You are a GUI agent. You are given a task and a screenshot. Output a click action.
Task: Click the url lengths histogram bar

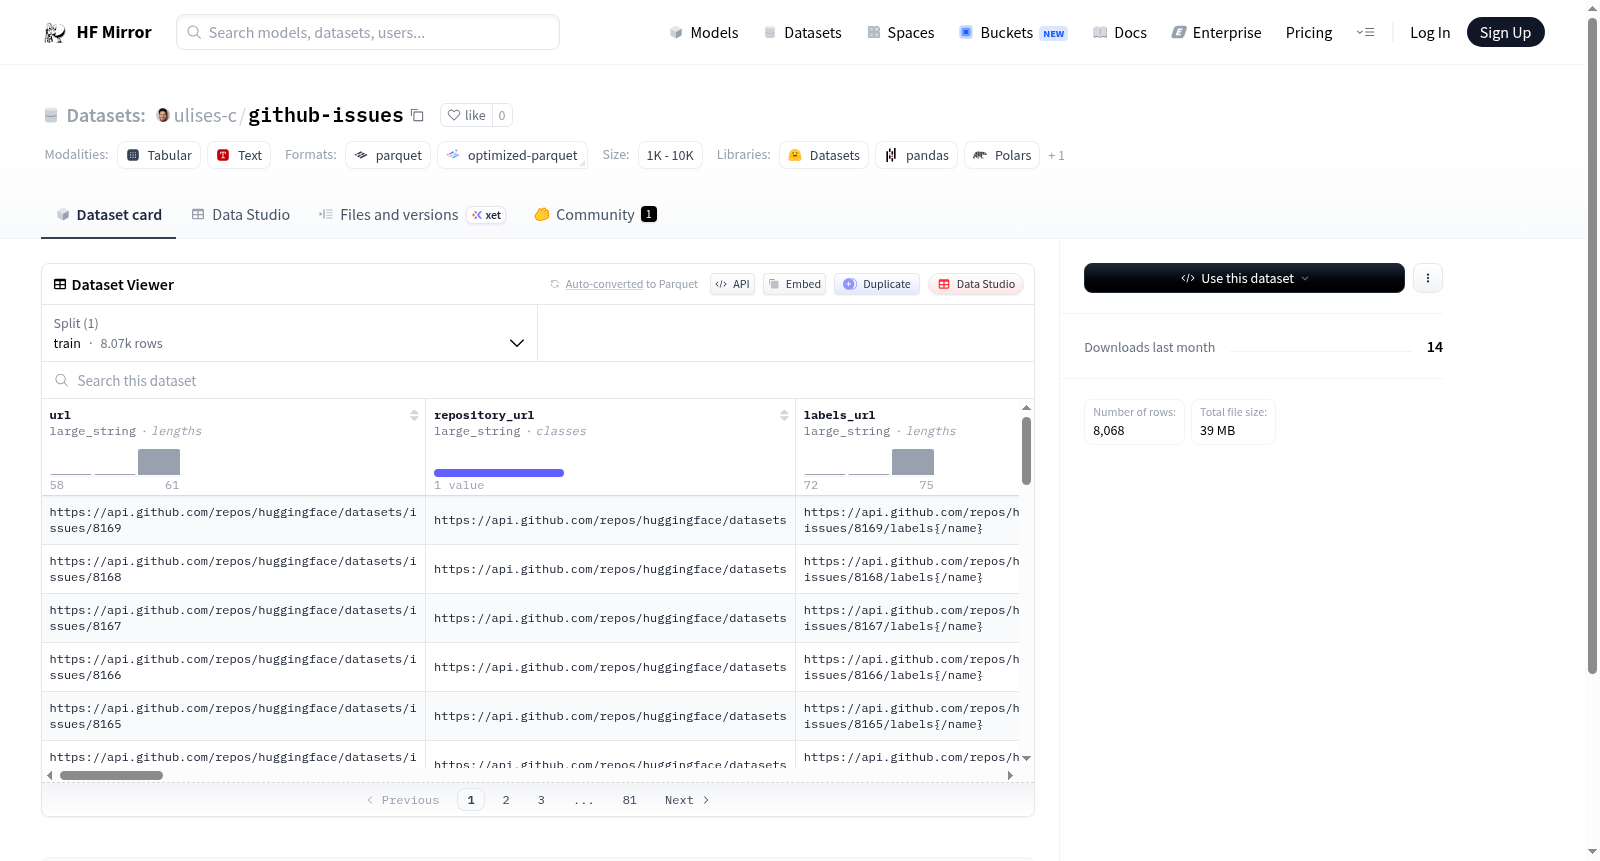click(159, 462)
